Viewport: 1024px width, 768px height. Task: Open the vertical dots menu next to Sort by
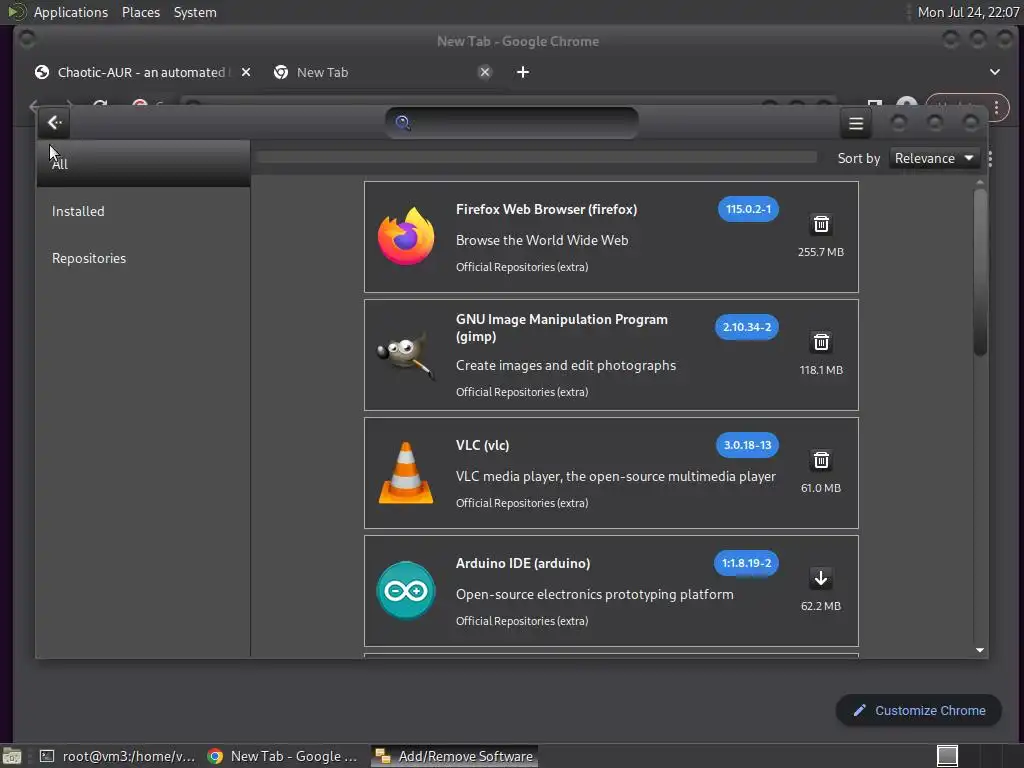click(x=990, y=159)
